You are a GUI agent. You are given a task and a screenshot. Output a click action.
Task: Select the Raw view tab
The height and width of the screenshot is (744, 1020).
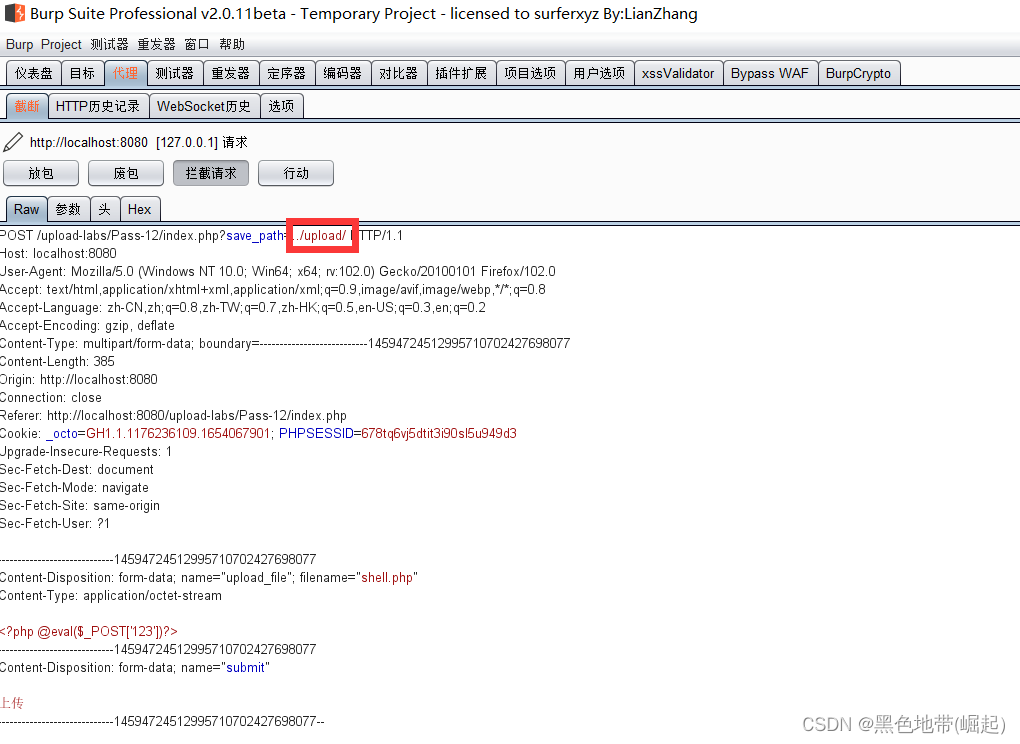tap(27, 209)
